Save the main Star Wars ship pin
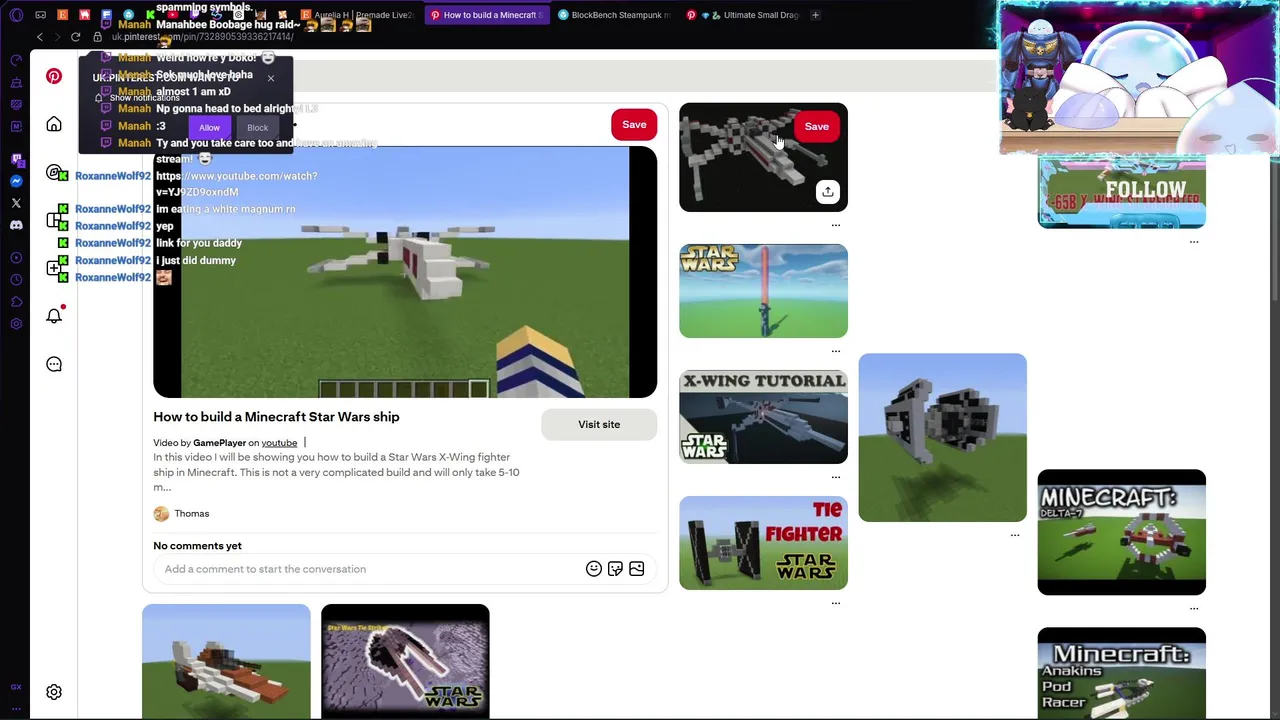The width and height of the screenshot is (1280, 720). point(634,124)
